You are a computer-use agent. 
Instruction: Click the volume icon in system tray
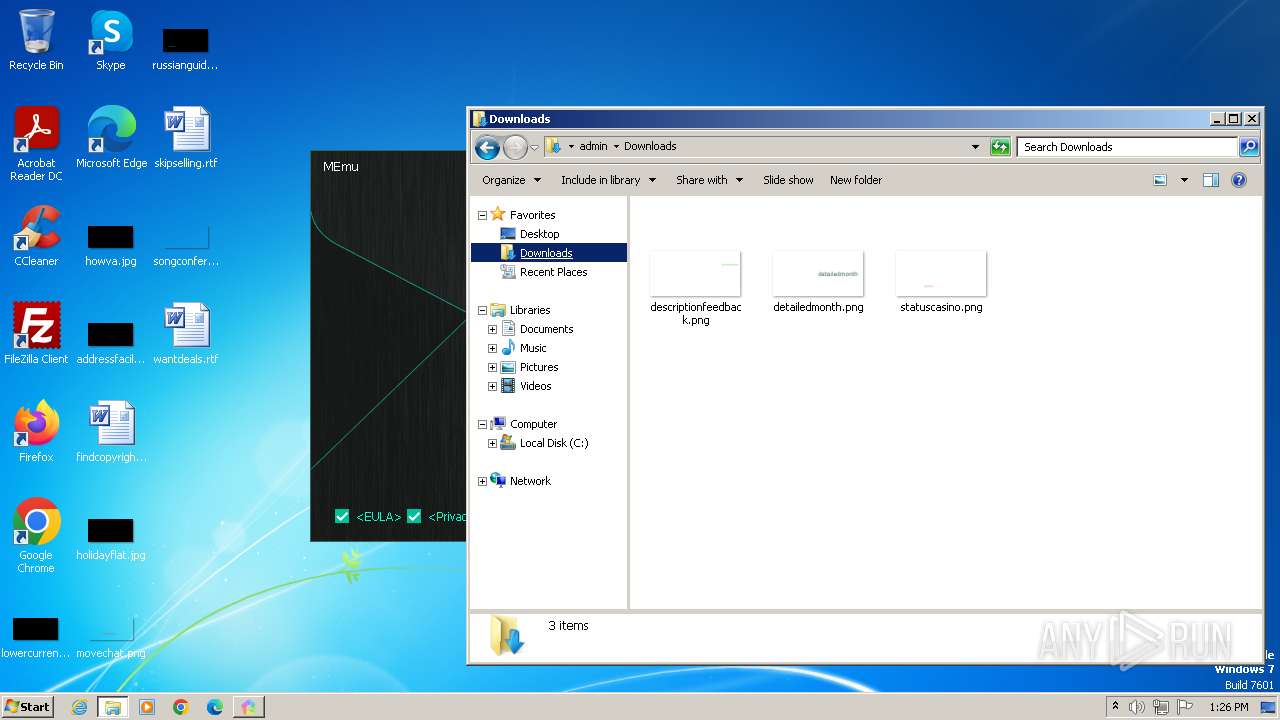pos(1137,707)
